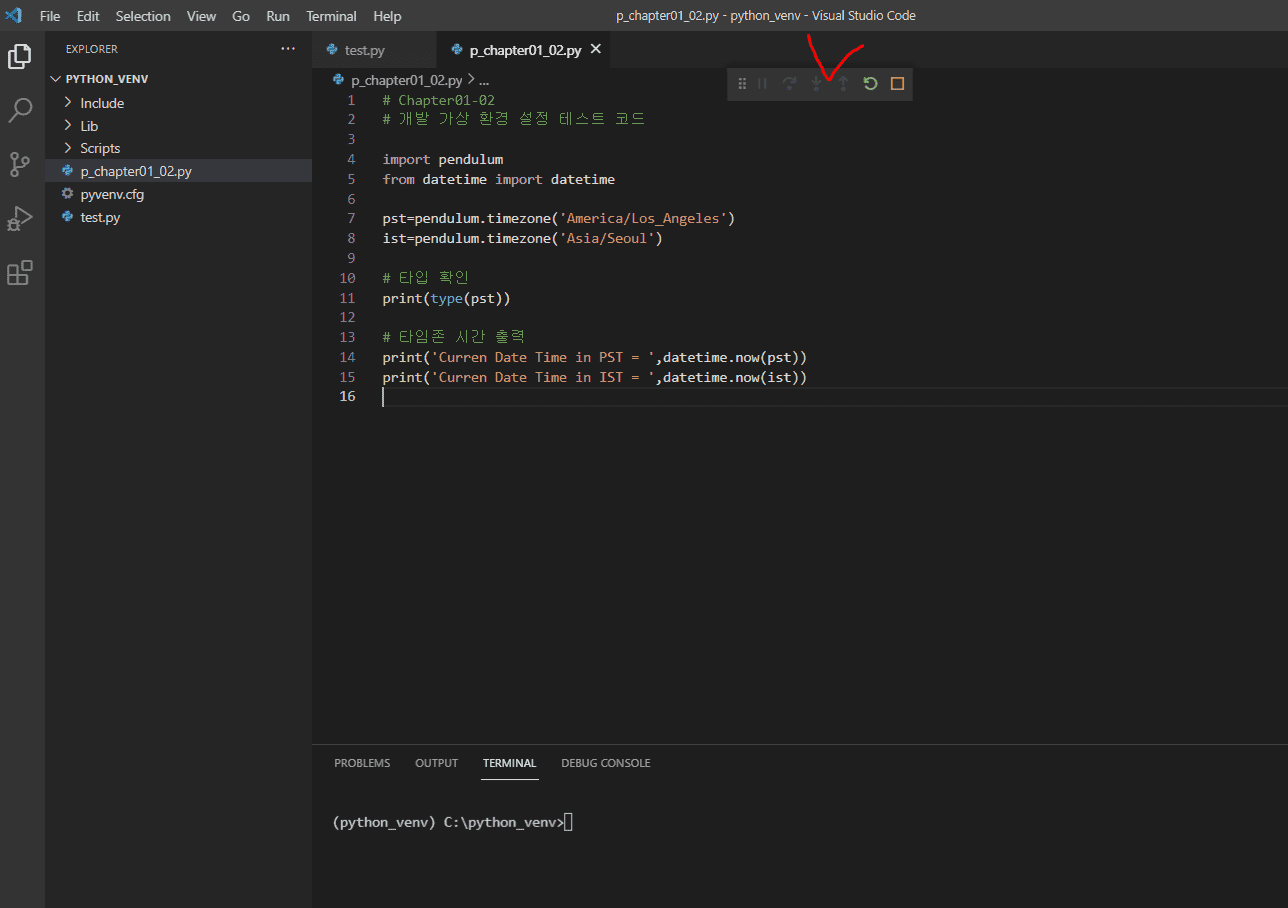Expand the Lib folder

(89, 126)
